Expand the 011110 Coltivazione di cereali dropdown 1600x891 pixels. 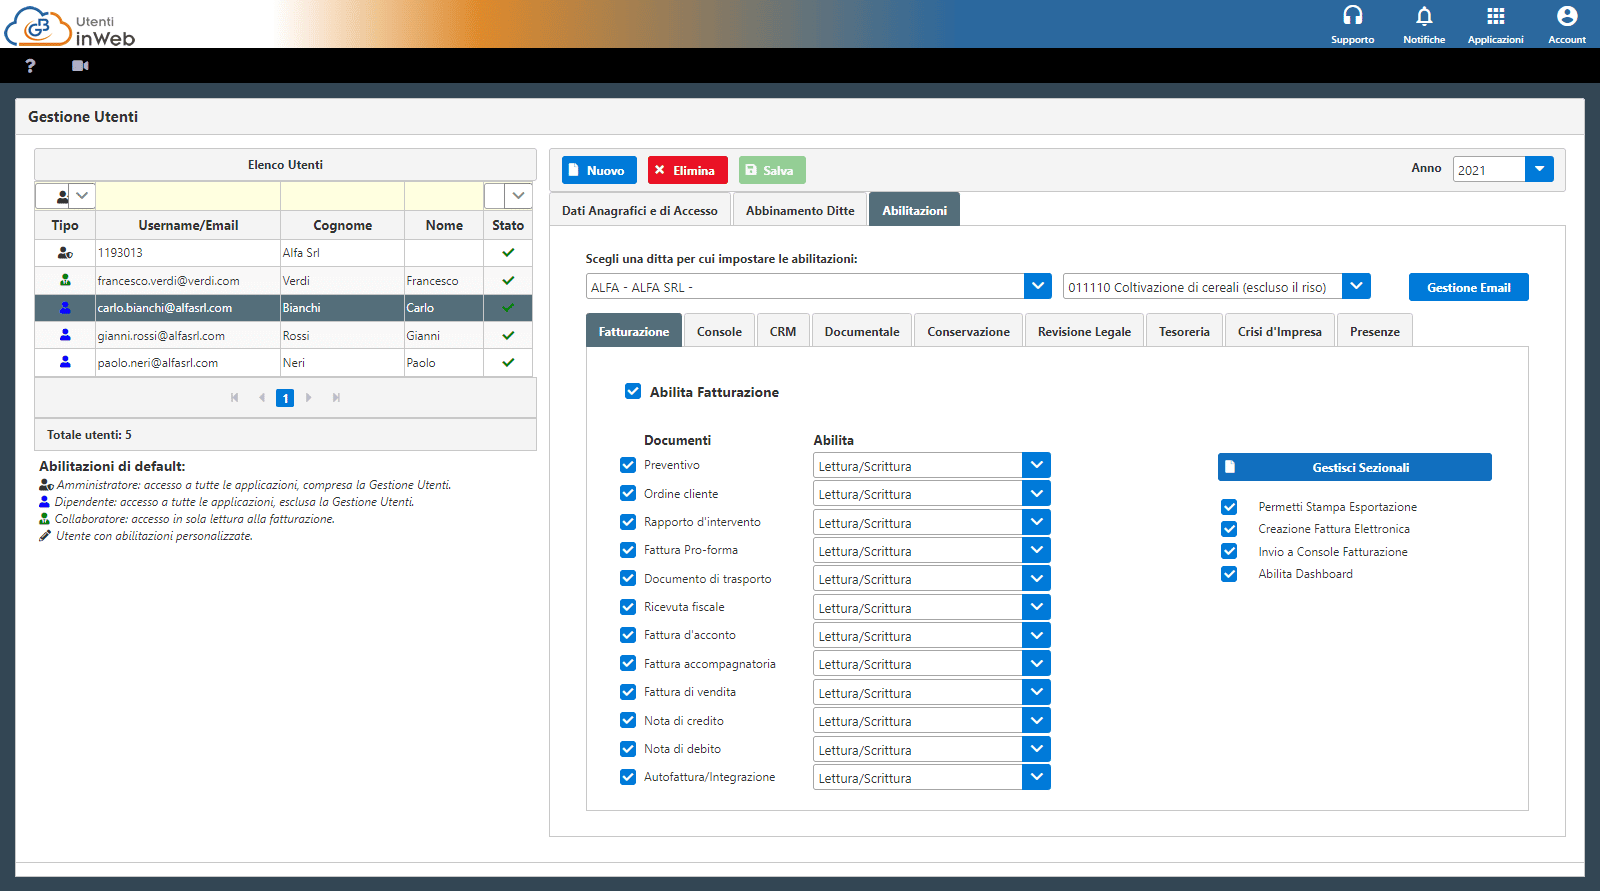(1356, 286)
